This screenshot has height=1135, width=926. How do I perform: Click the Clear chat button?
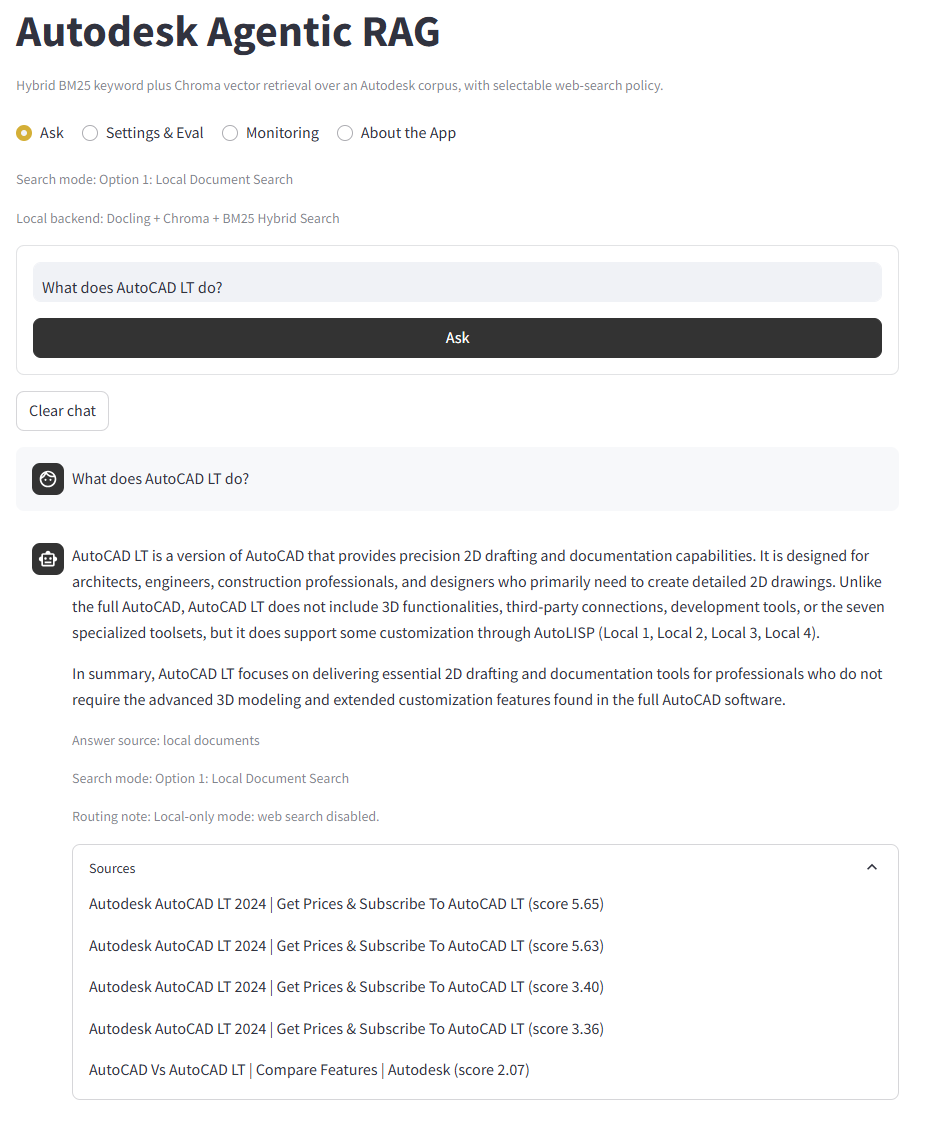[x=62, y=411]
